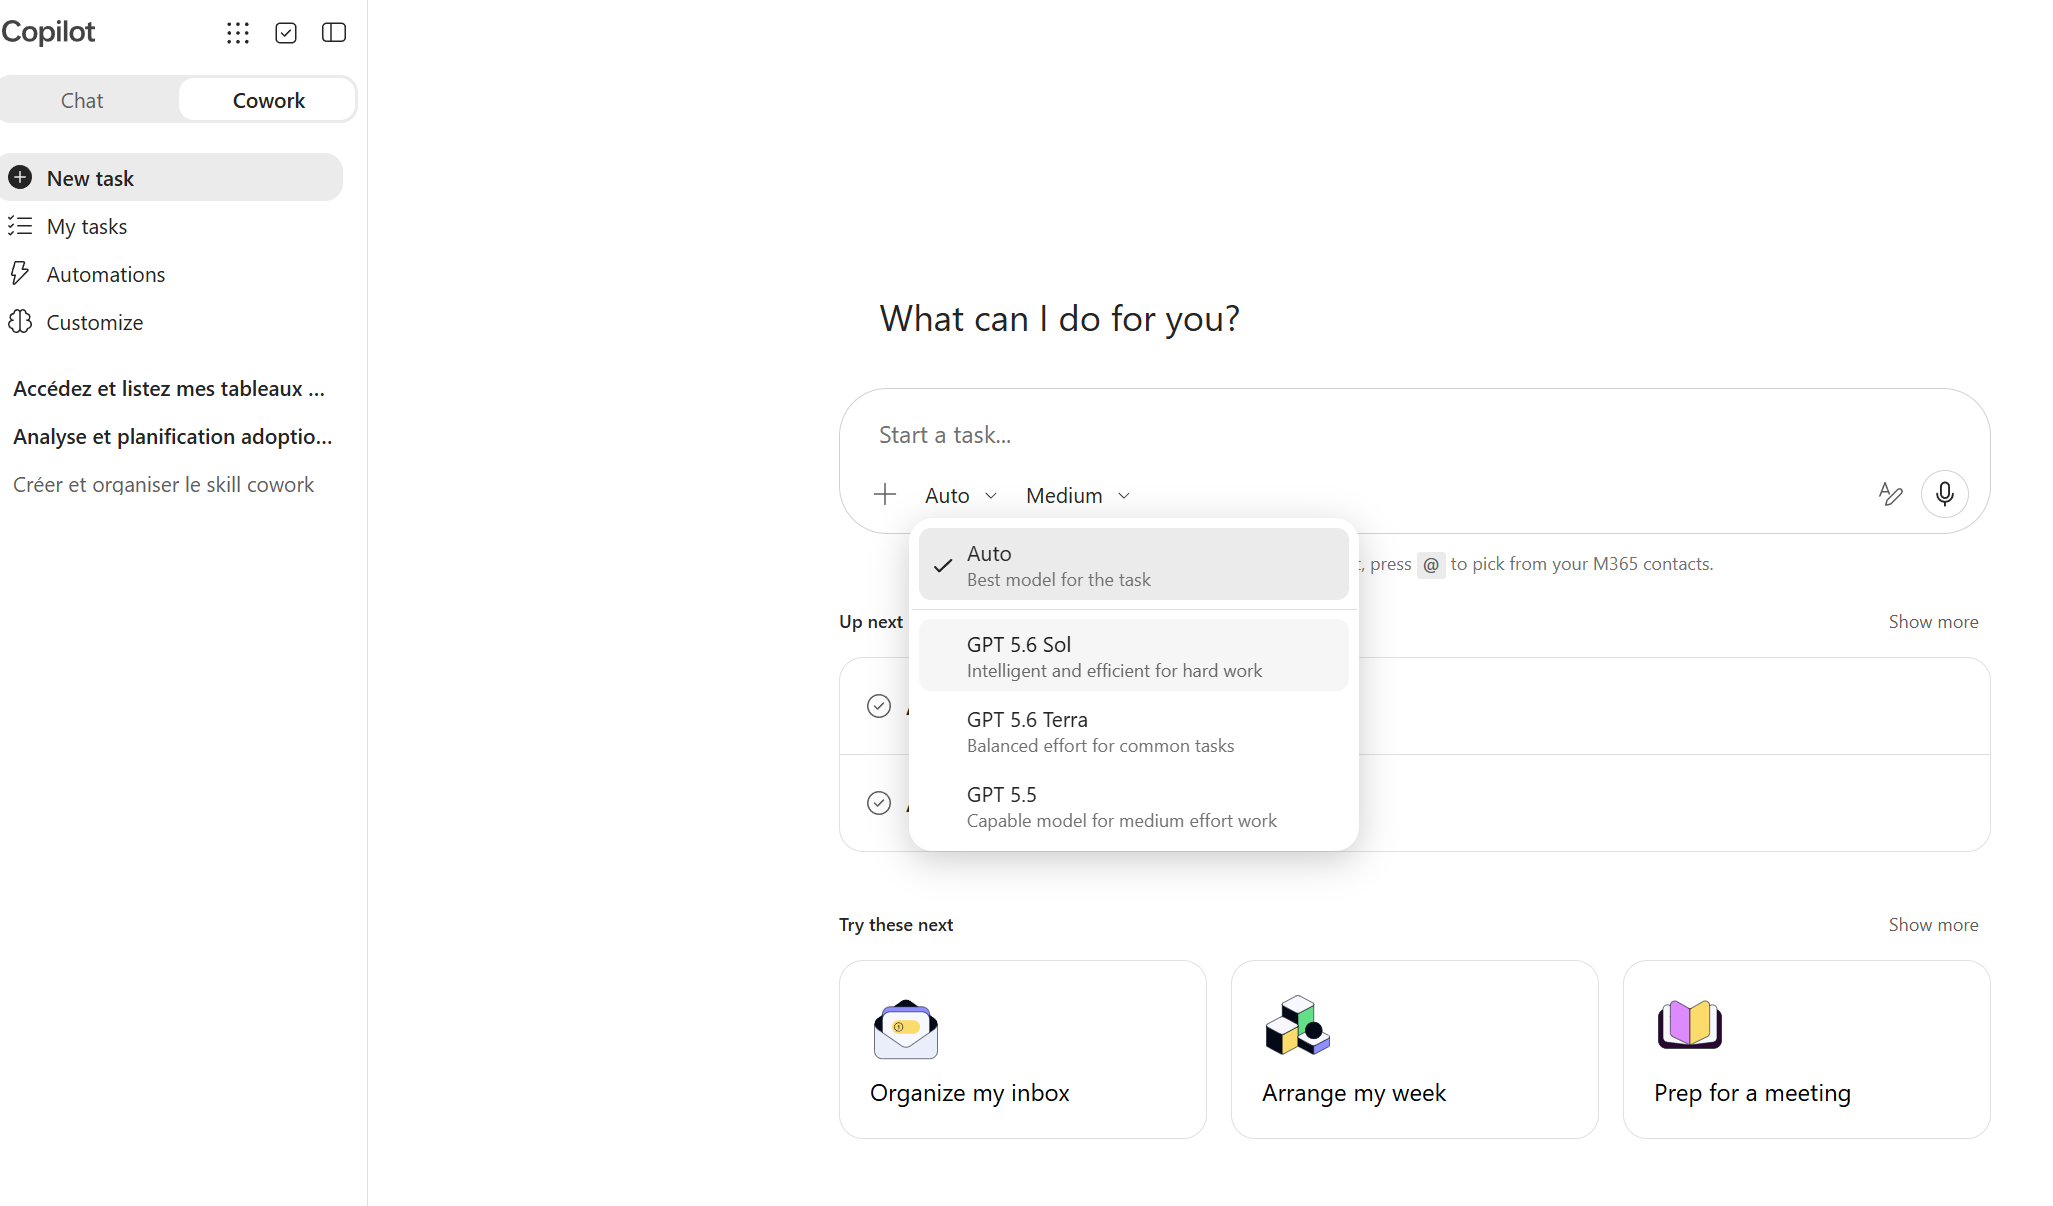This screenshot has height=1206, width=2053.
Task: Click the pen rewrite icon beside the microphone
Action: click(1890, 494)
